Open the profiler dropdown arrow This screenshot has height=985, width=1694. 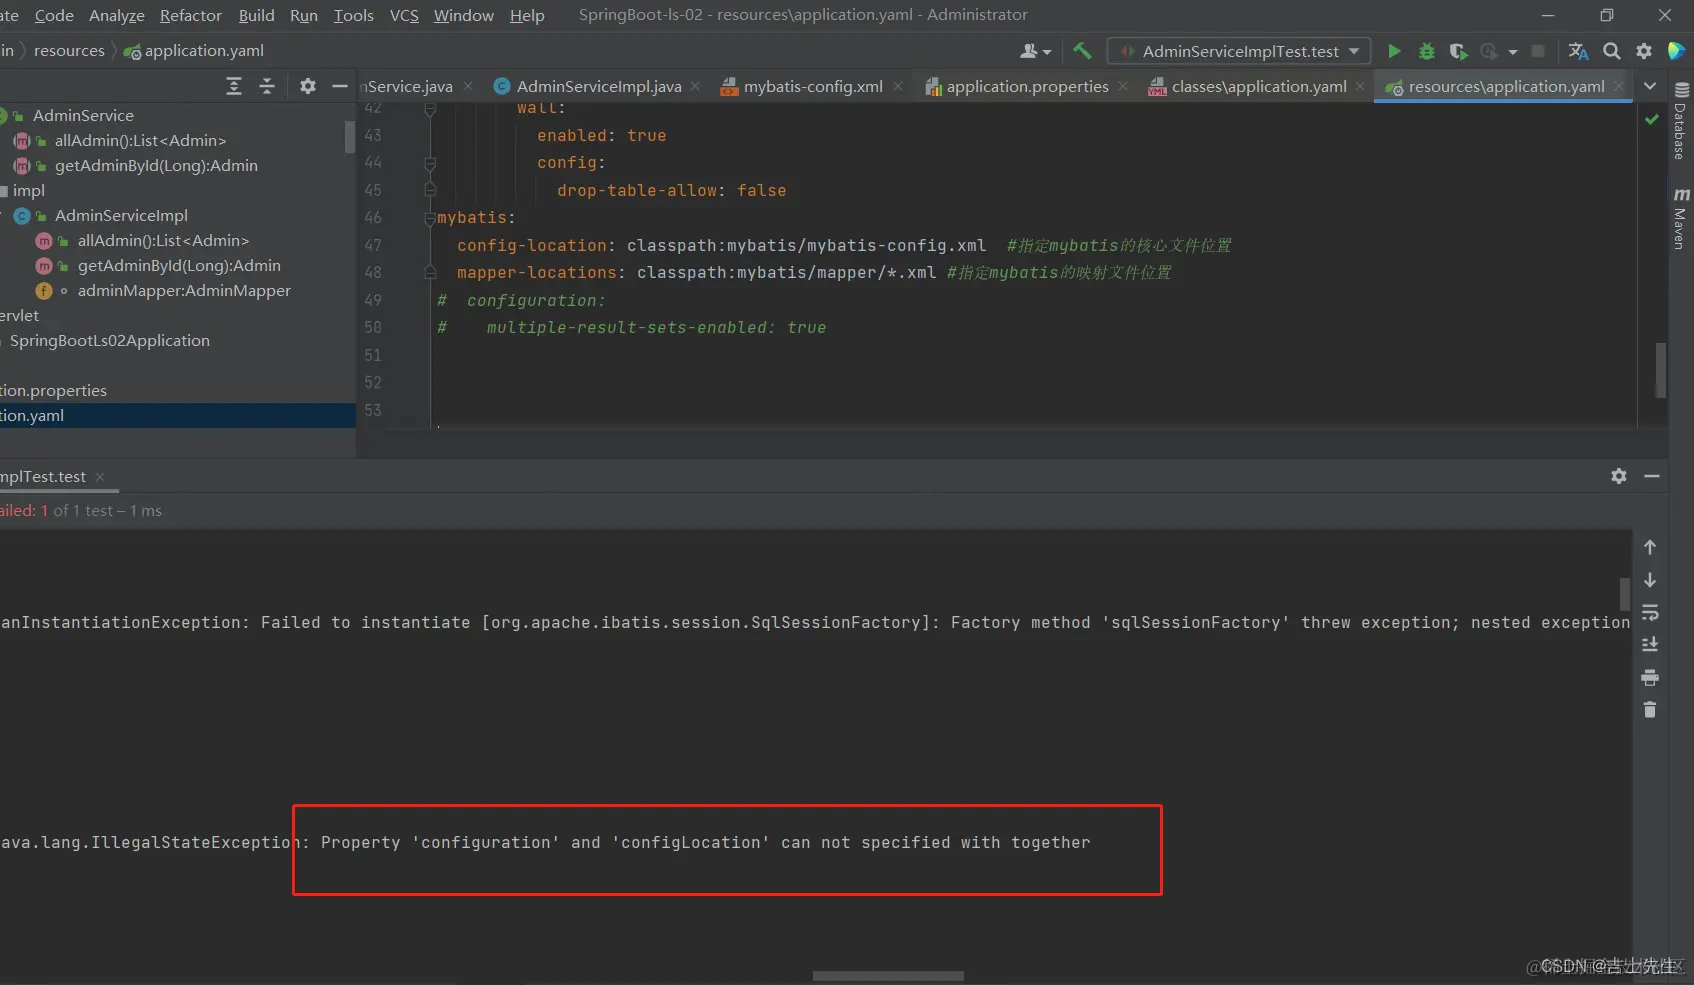pyautogui.click(x=1513, y=52)
